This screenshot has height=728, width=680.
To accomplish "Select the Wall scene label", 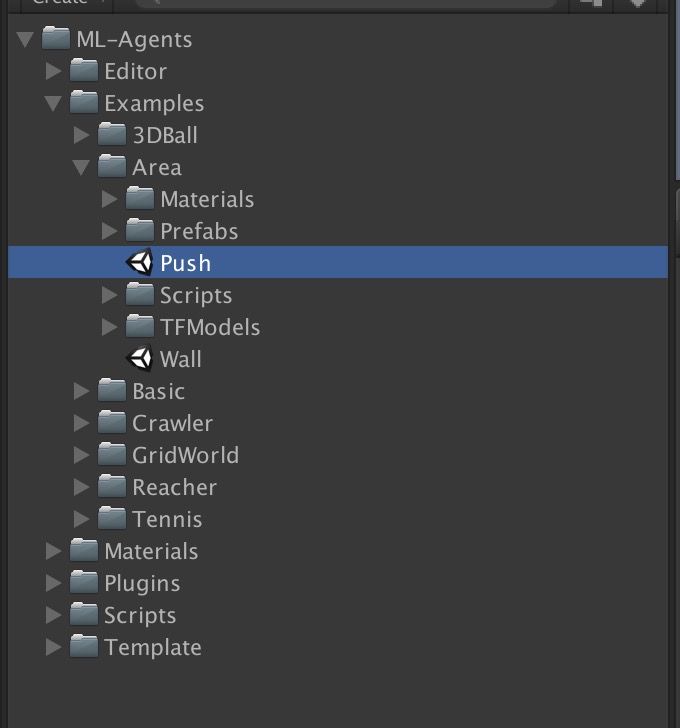I will [x=181, y=359].
